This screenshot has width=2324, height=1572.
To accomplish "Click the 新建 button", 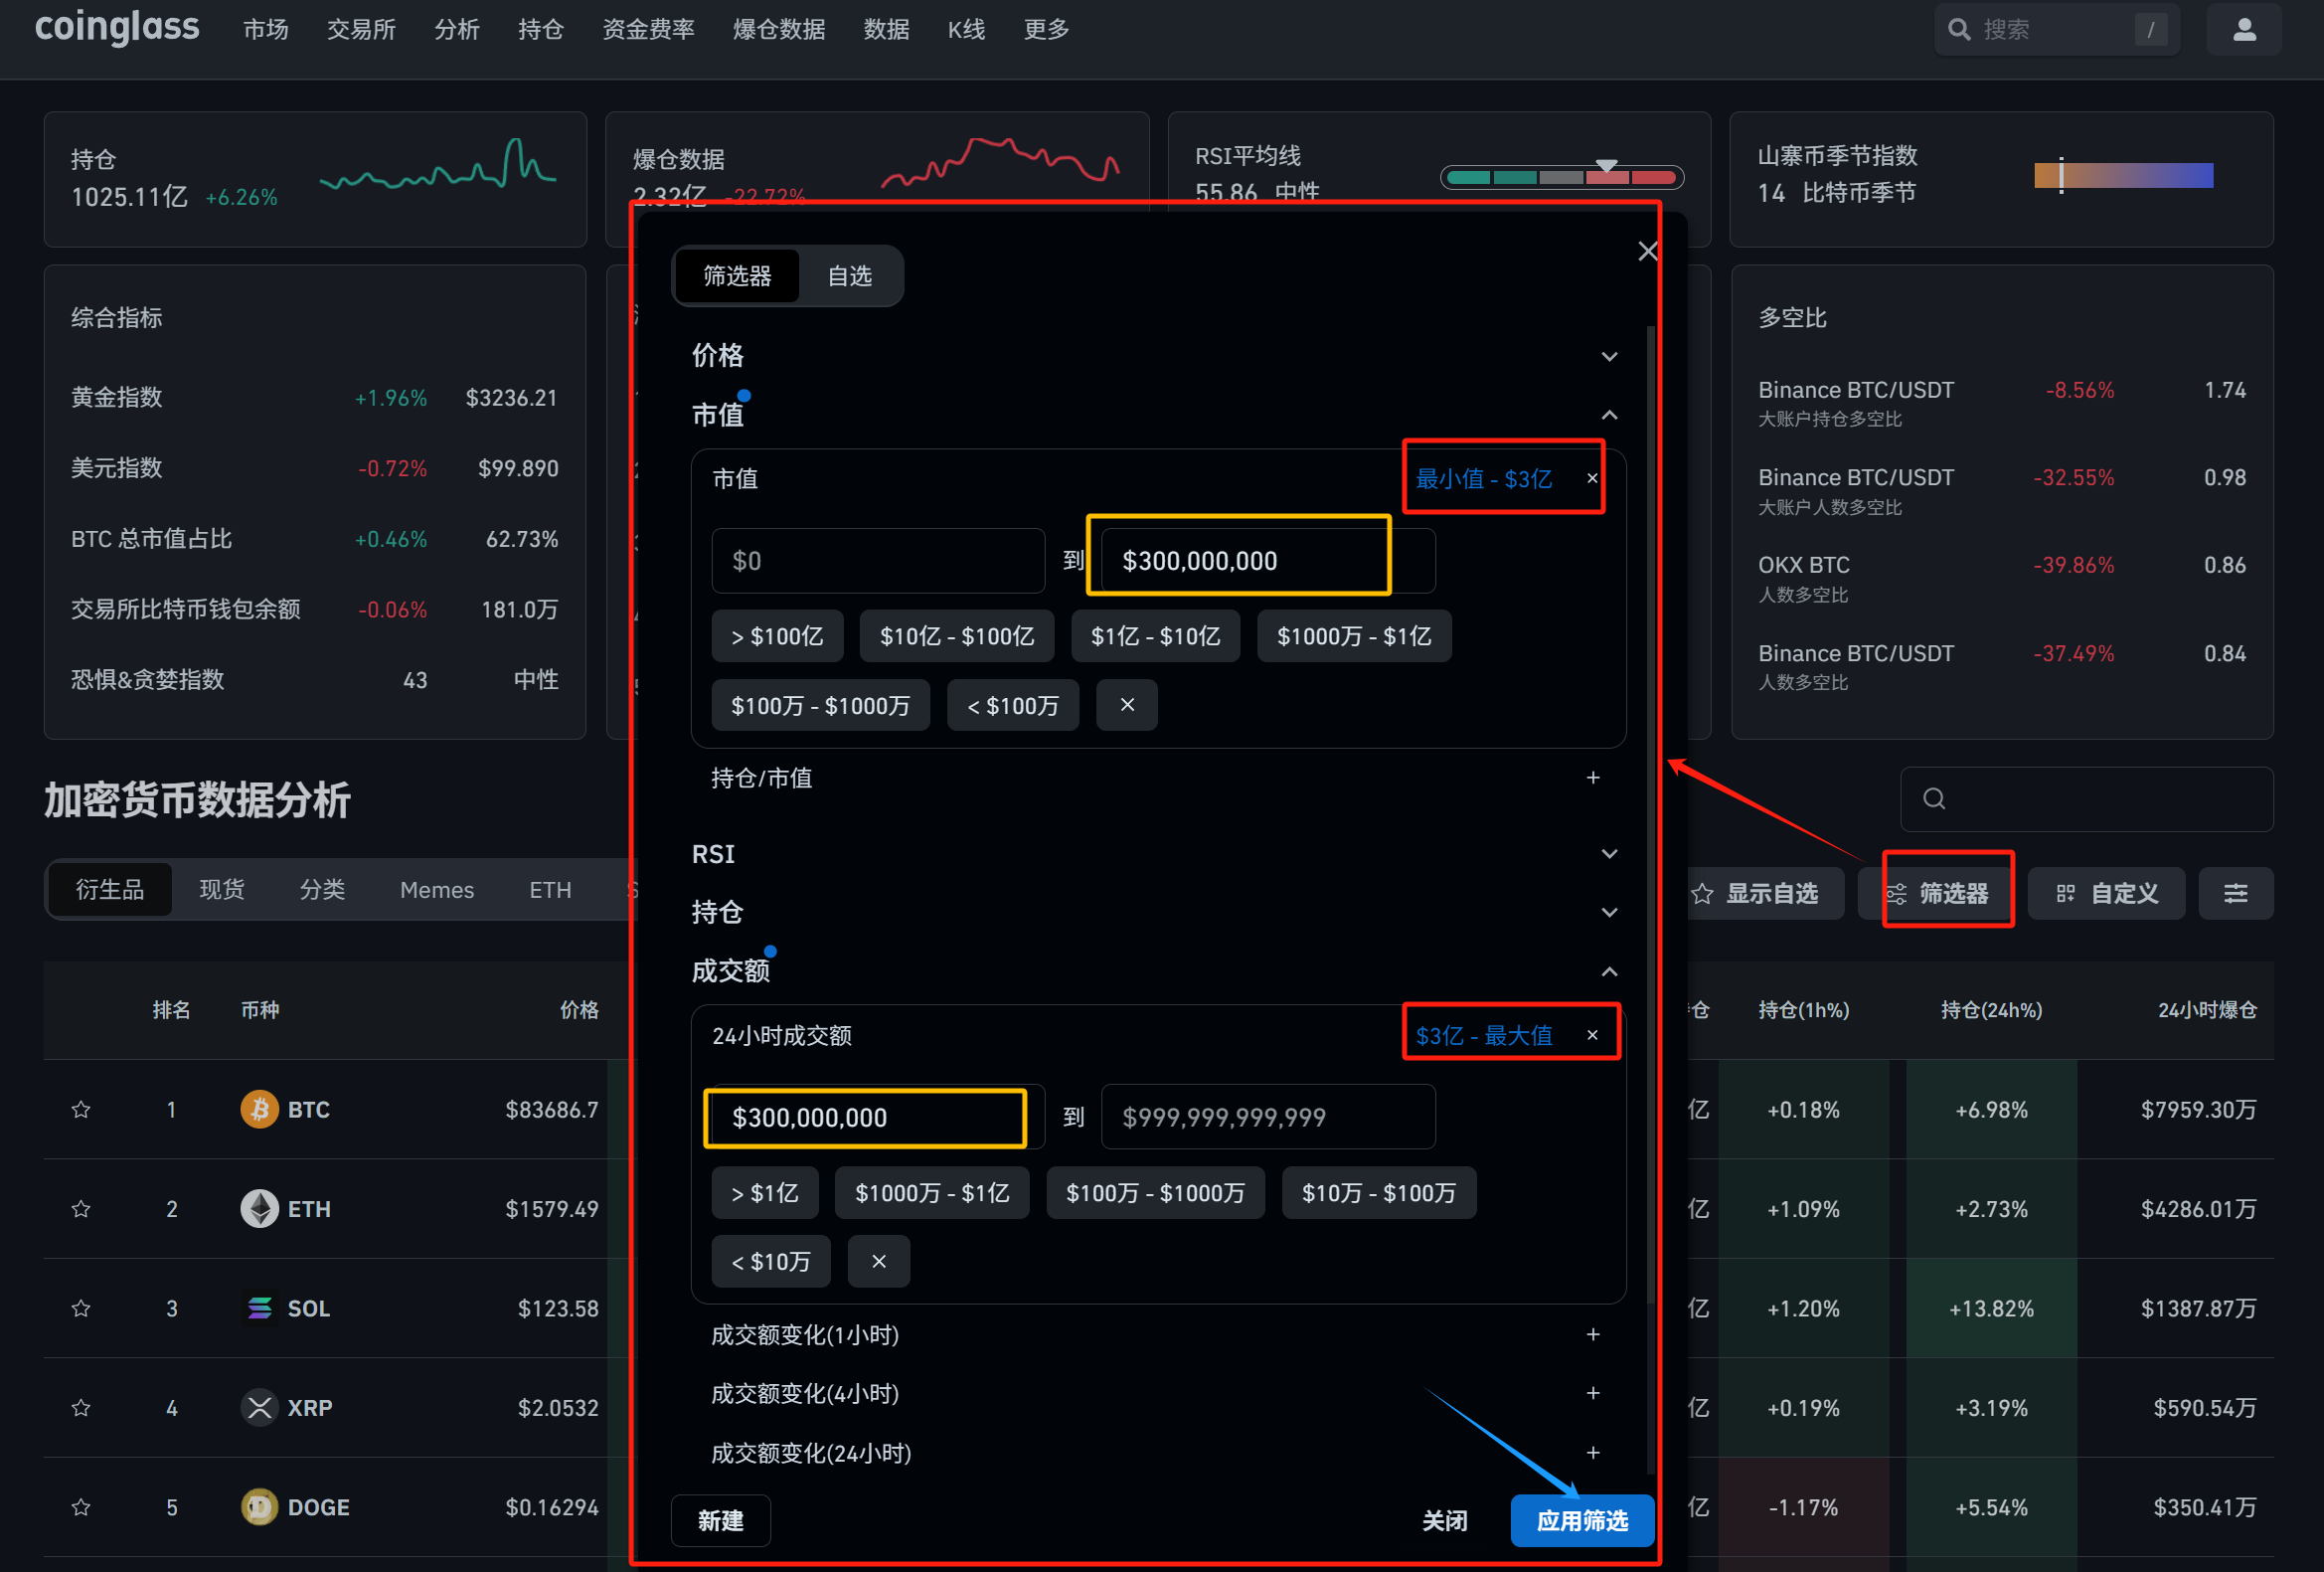I will (x=720, y=1520).
